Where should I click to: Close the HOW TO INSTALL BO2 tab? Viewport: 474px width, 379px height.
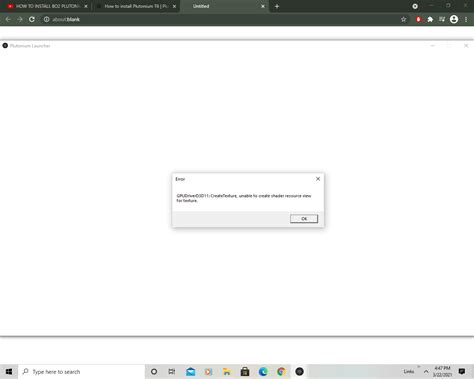tap(86, 6)
